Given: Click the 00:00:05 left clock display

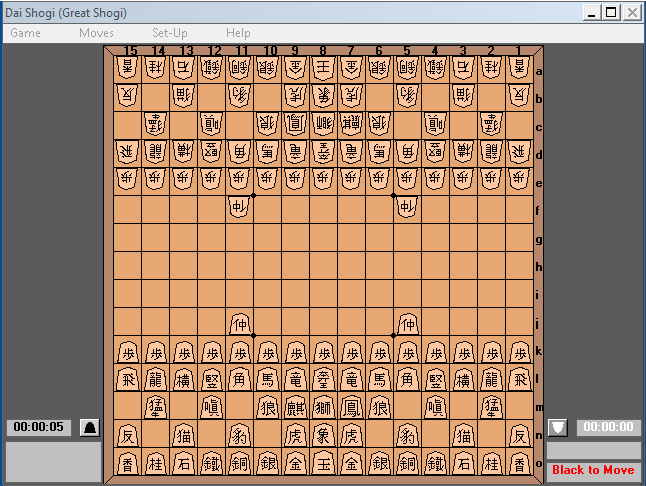Looking at the screenshot, I should [39, 427].
